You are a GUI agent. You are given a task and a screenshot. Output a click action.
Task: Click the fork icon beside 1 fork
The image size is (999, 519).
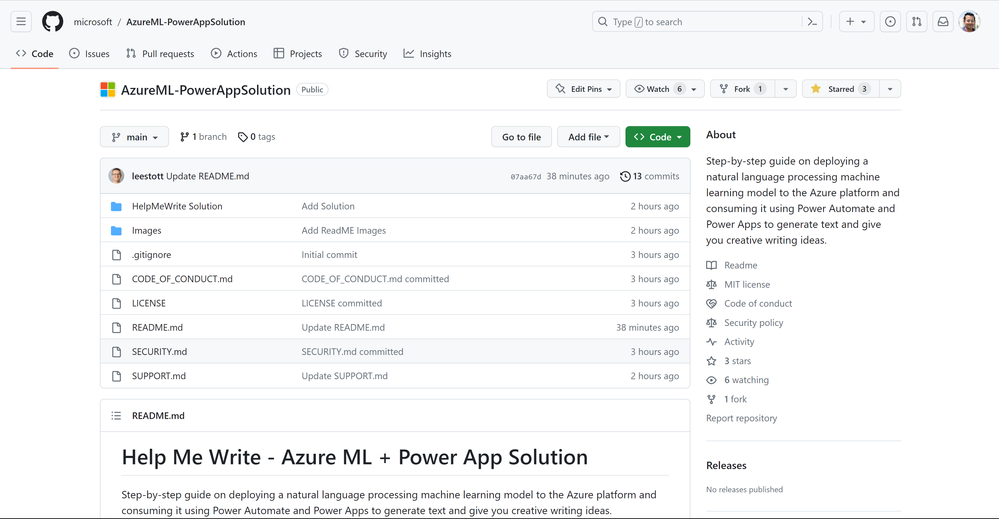point(712,399)
